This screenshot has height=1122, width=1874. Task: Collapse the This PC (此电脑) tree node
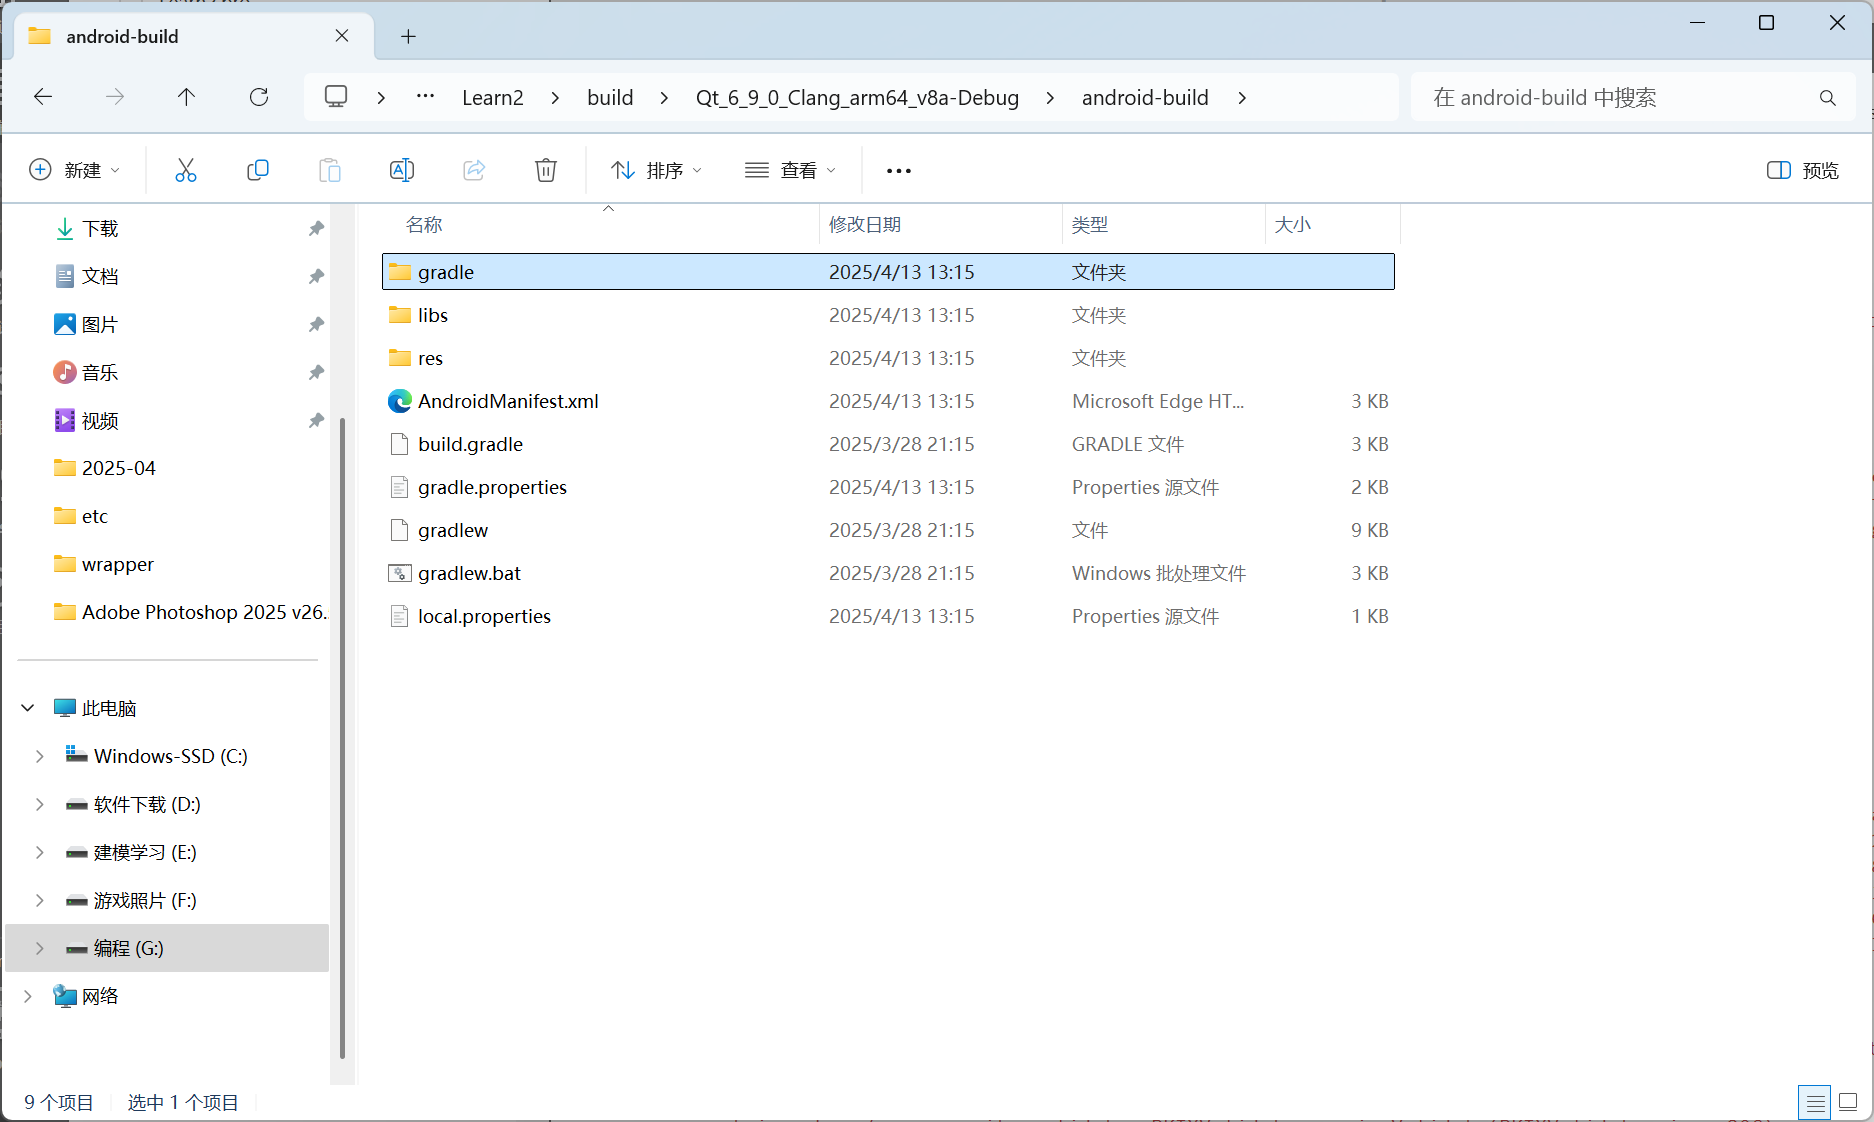[28, 708]
